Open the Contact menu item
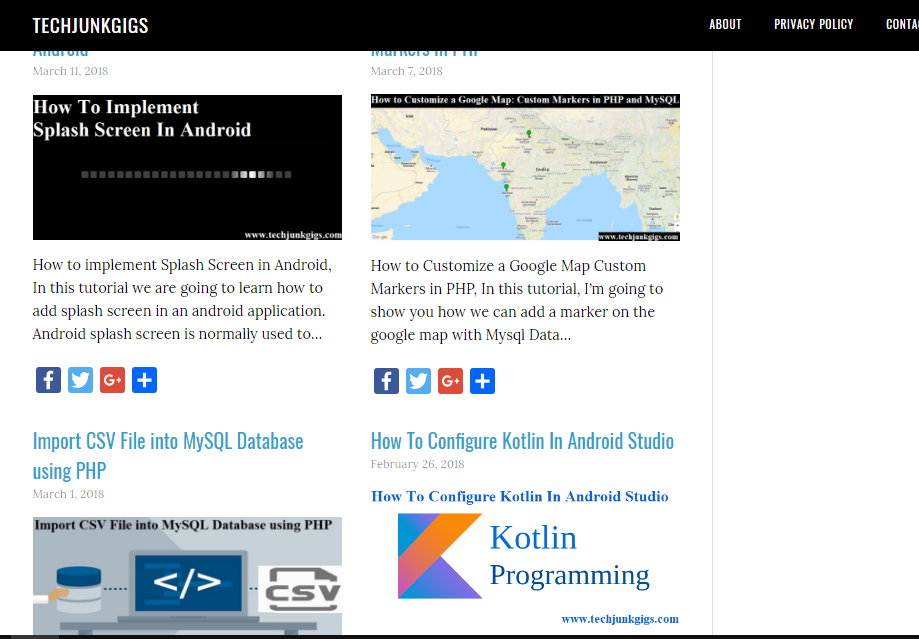 tap(903, 25)
